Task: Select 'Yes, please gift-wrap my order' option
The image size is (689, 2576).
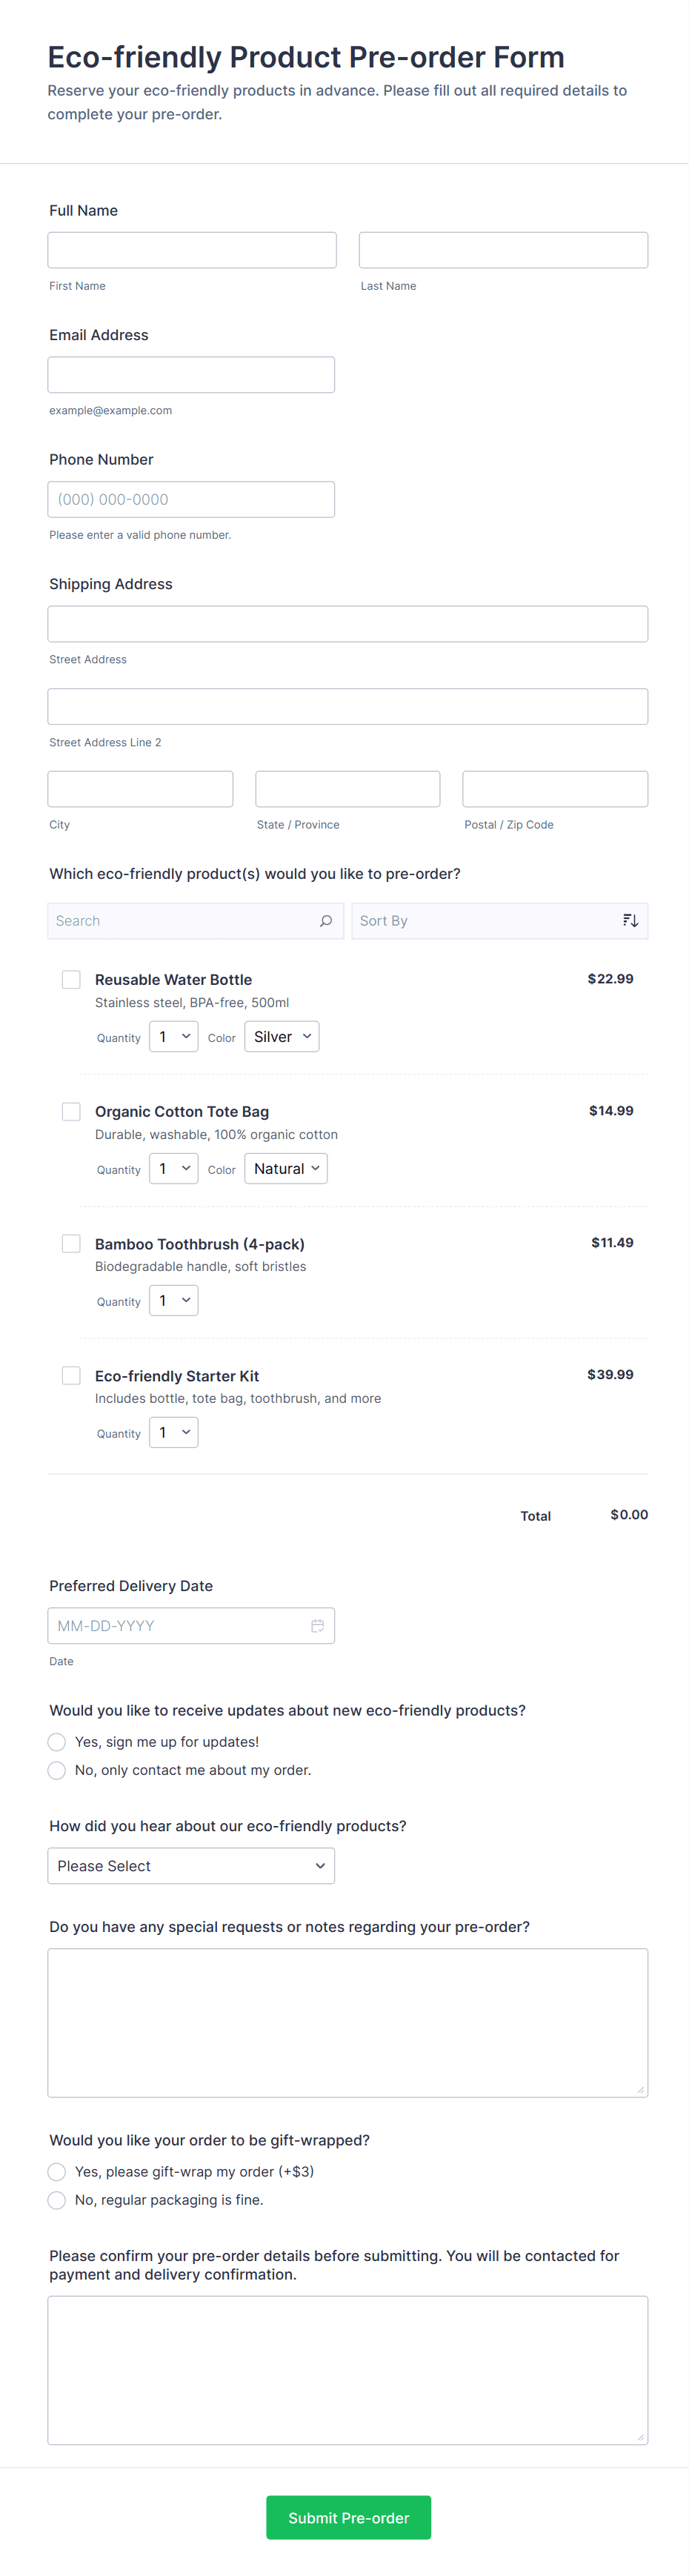Action: pyautogui.click(x=57, y=2172)
